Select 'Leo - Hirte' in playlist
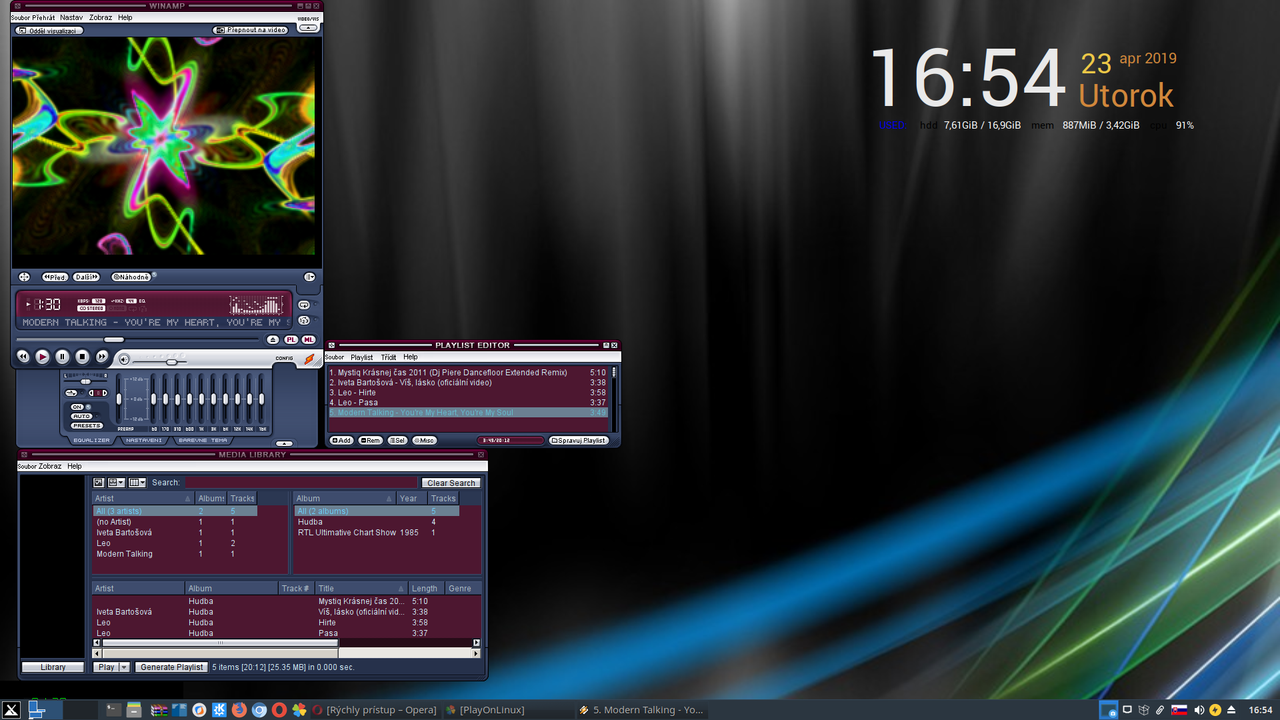This screenshot has width=1280, height=720. coord(468,392)
